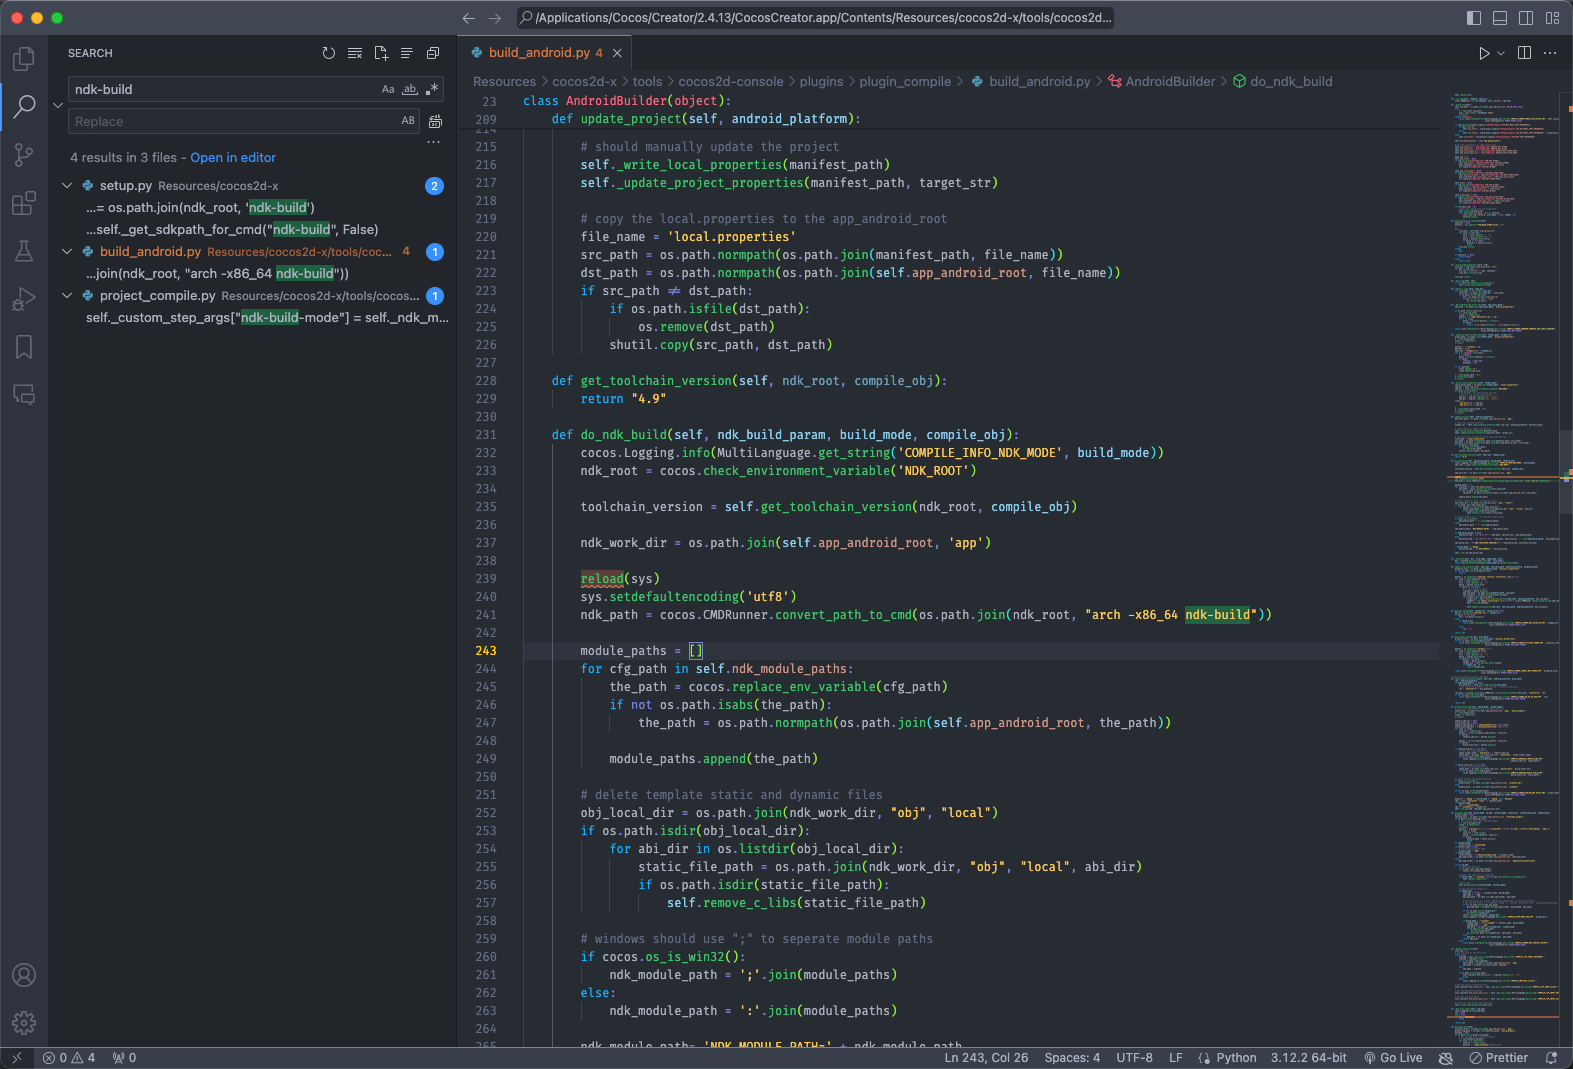
Task: Collapse the Replace field toggle chevron
Action: [58, 105]
